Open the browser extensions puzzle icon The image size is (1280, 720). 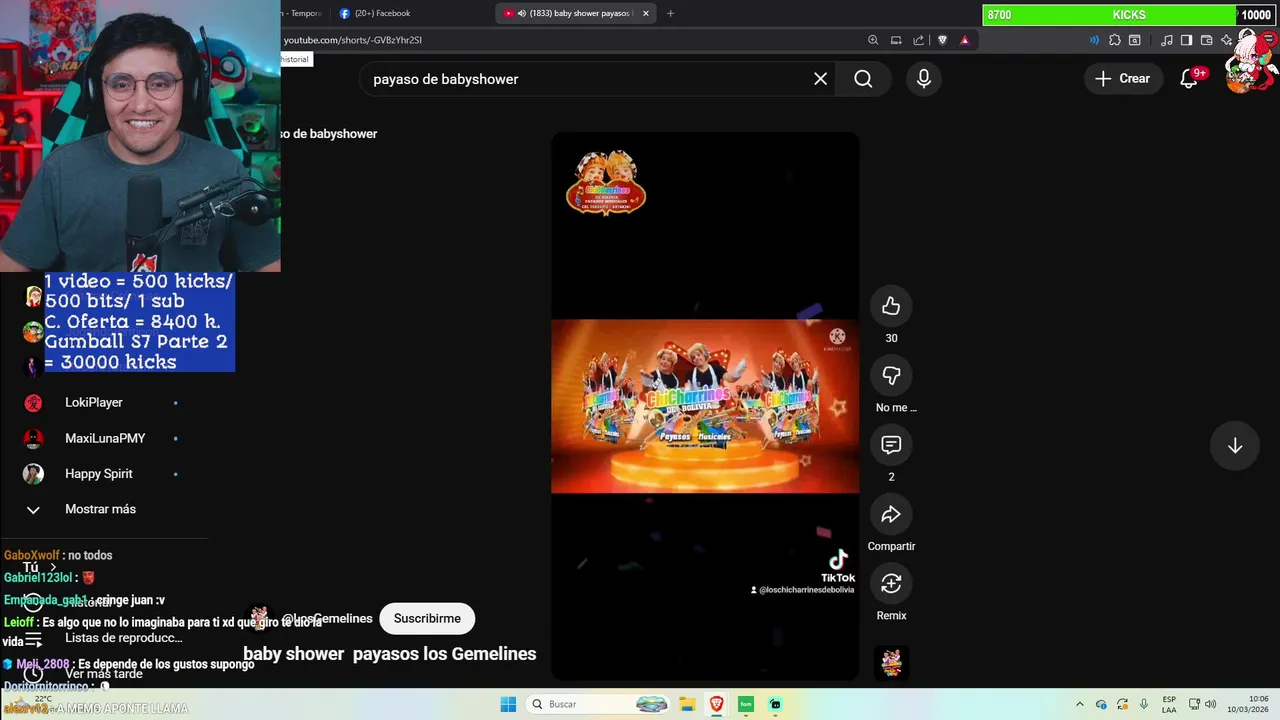point(1115,40)
